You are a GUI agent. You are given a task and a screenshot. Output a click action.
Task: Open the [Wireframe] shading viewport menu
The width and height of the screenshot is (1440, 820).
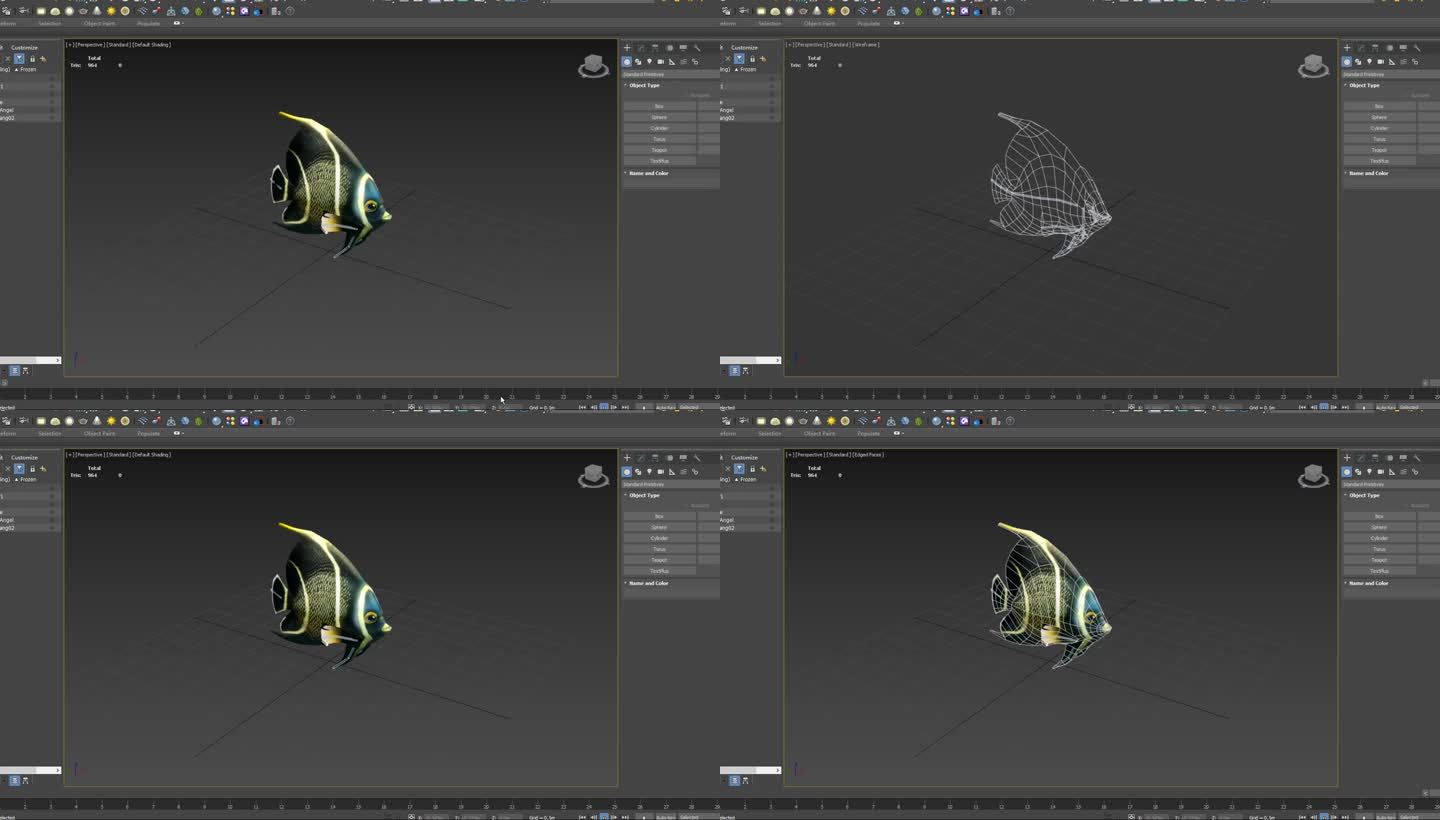(x=866, y=45)
